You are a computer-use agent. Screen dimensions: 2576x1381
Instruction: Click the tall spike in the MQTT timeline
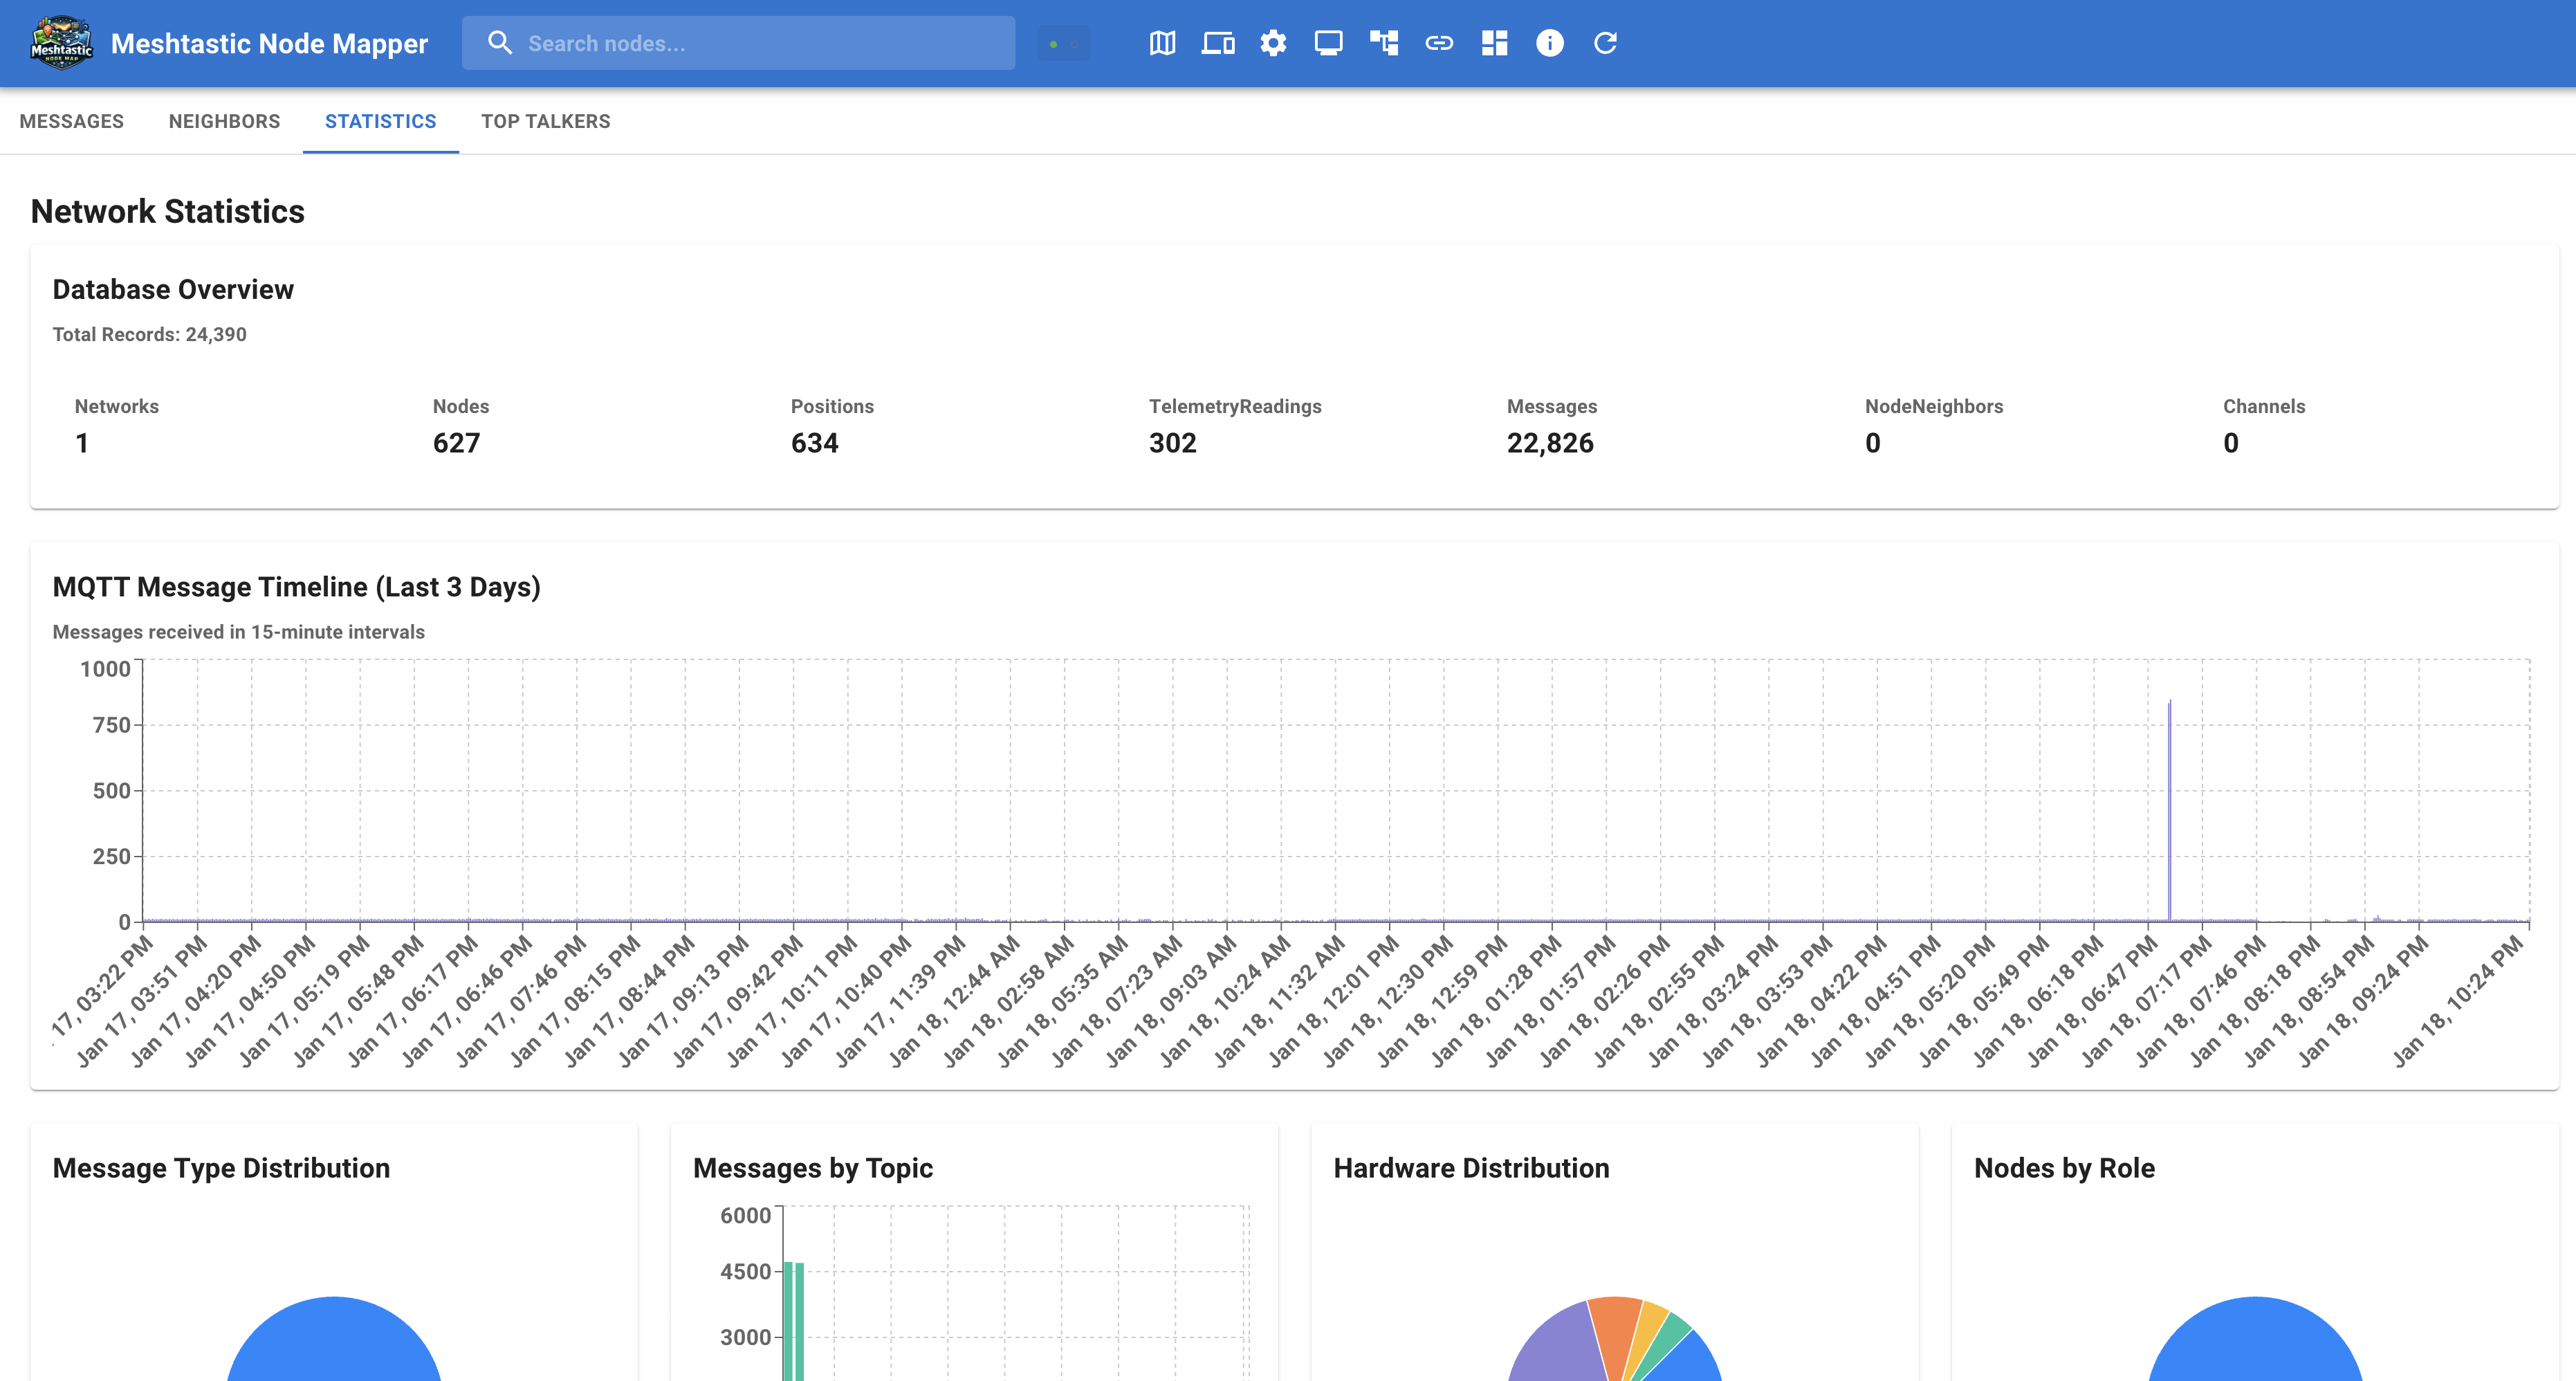pos(2170,800)
